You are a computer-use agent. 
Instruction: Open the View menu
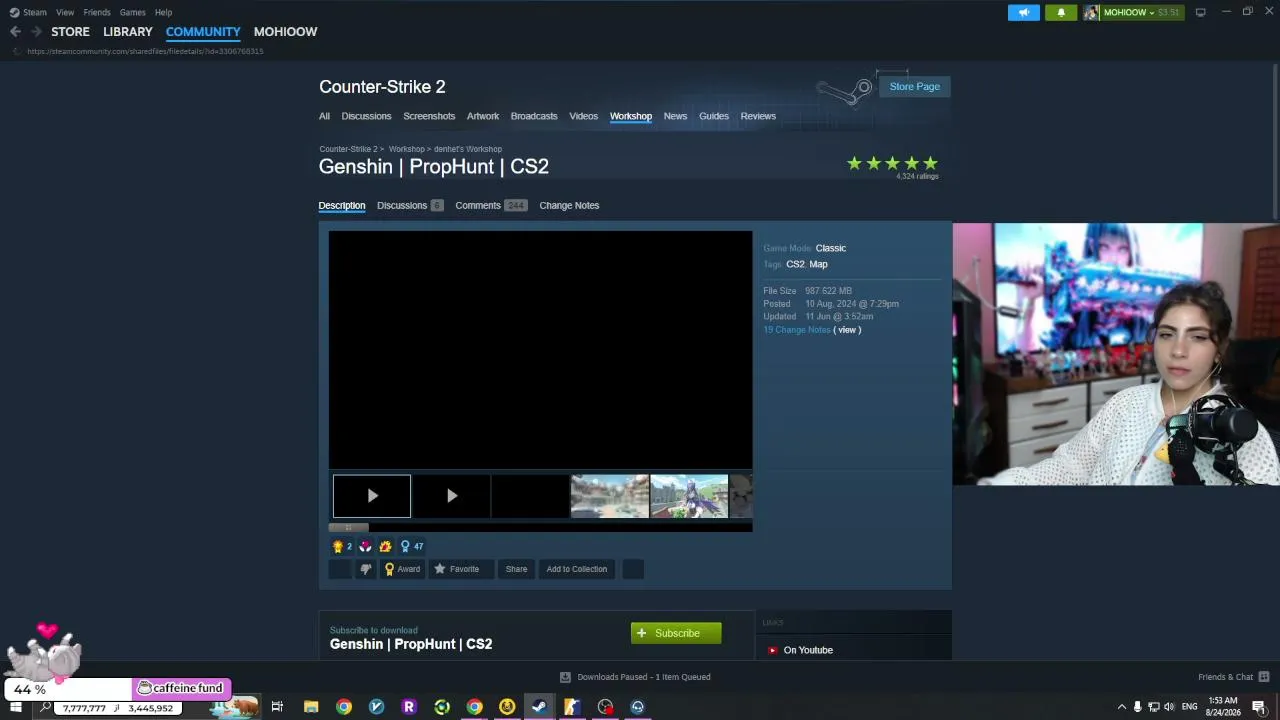pyautogui.click(x=65, y=12)
